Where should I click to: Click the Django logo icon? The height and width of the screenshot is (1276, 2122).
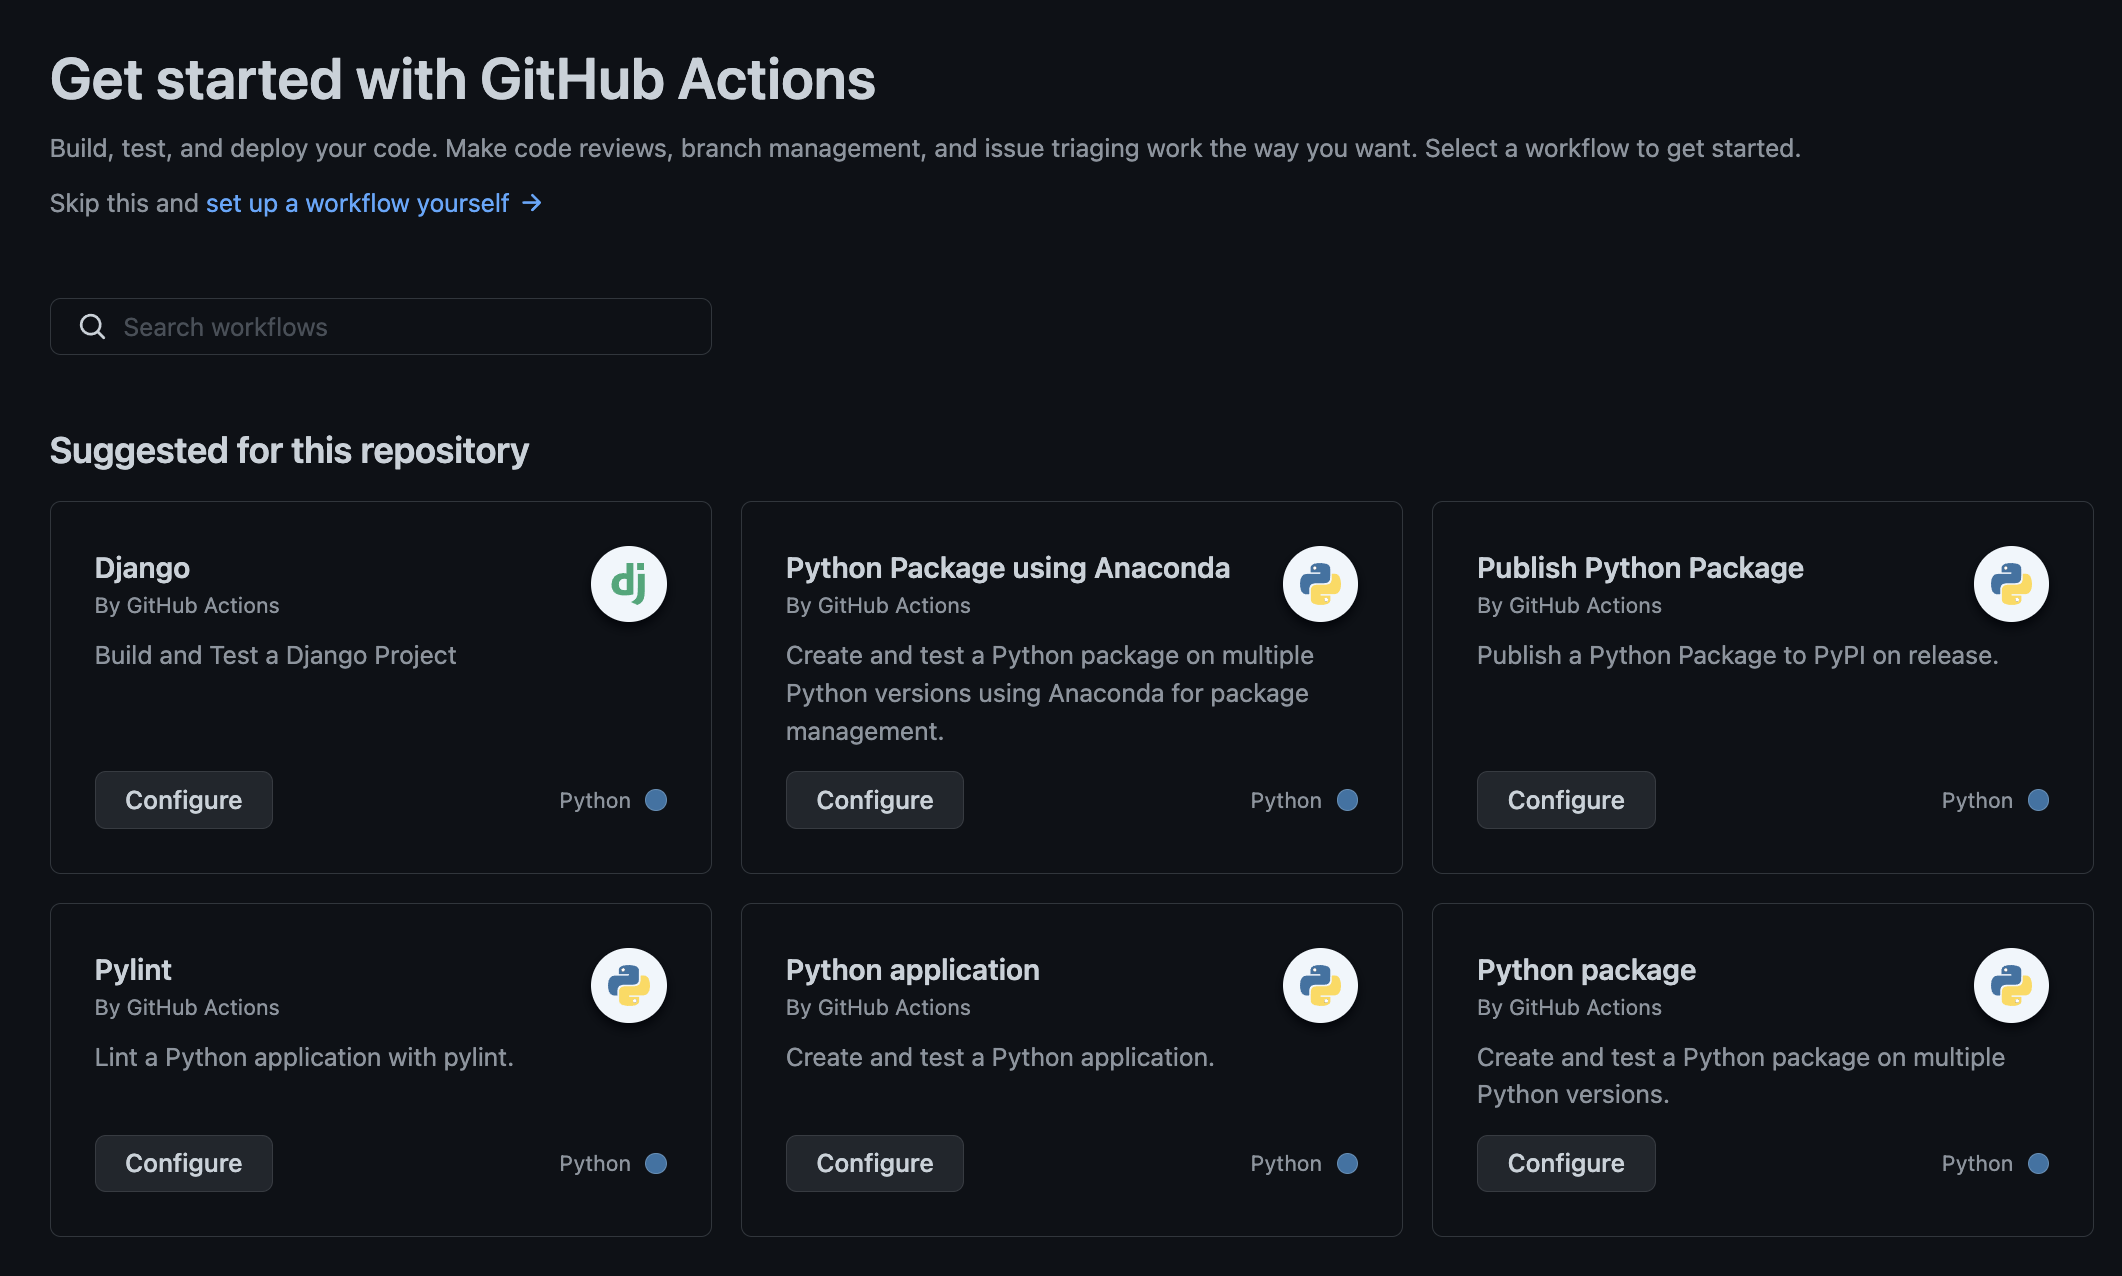(x=628, y=584)
